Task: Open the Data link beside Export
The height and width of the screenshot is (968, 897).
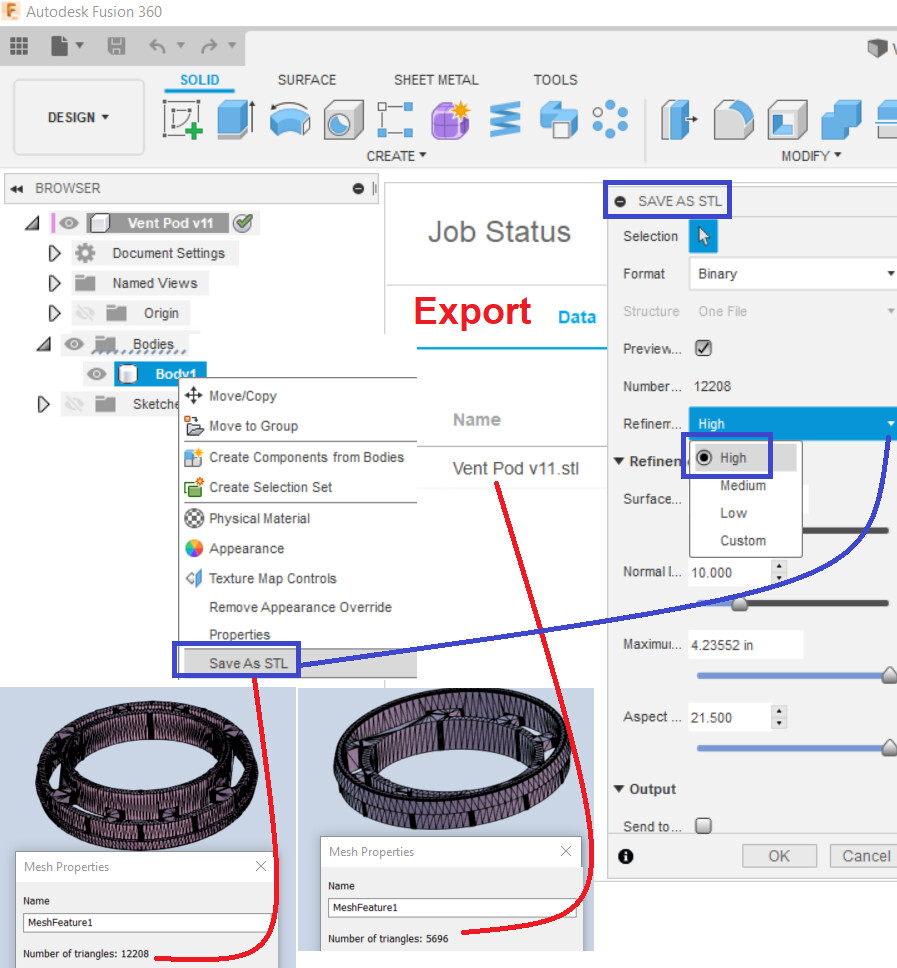Action: (577, 317)
